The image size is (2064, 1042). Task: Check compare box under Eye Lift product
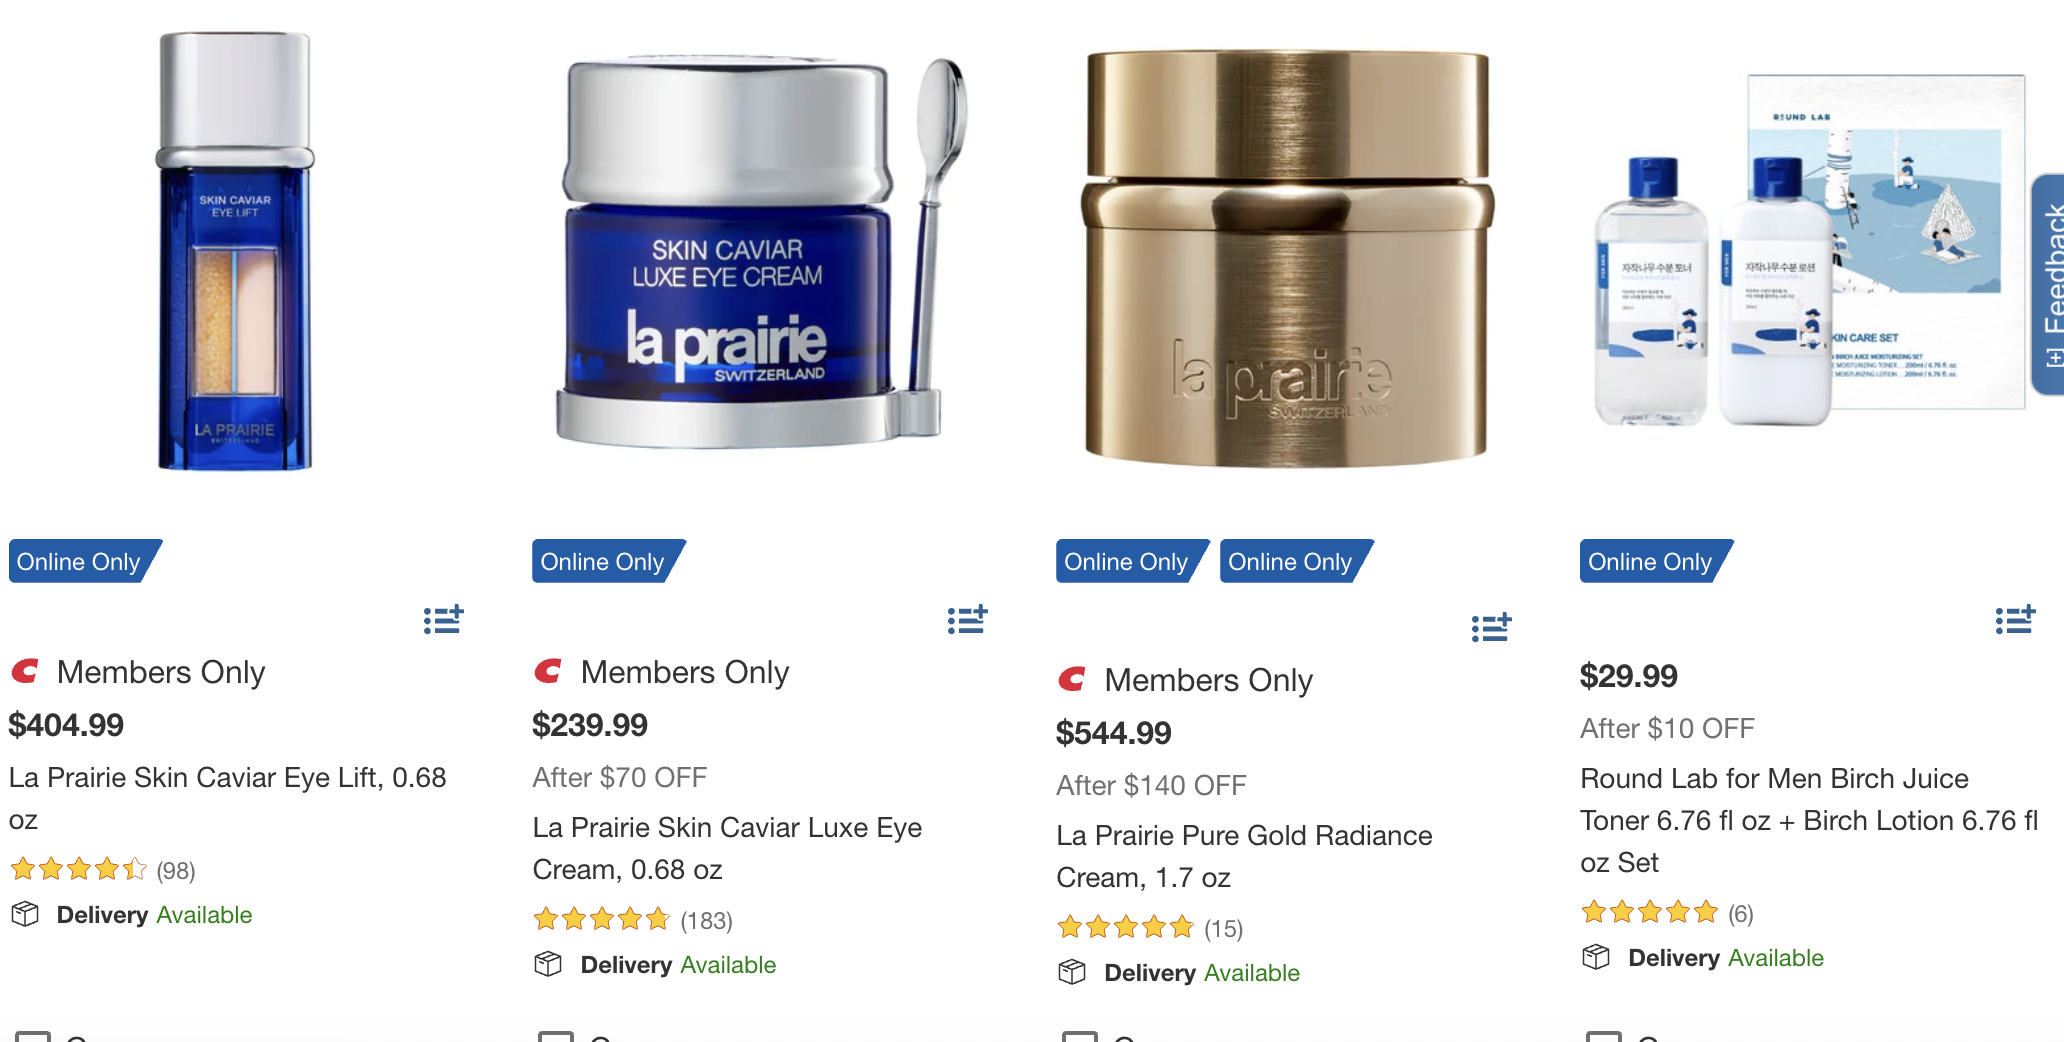32,1036
